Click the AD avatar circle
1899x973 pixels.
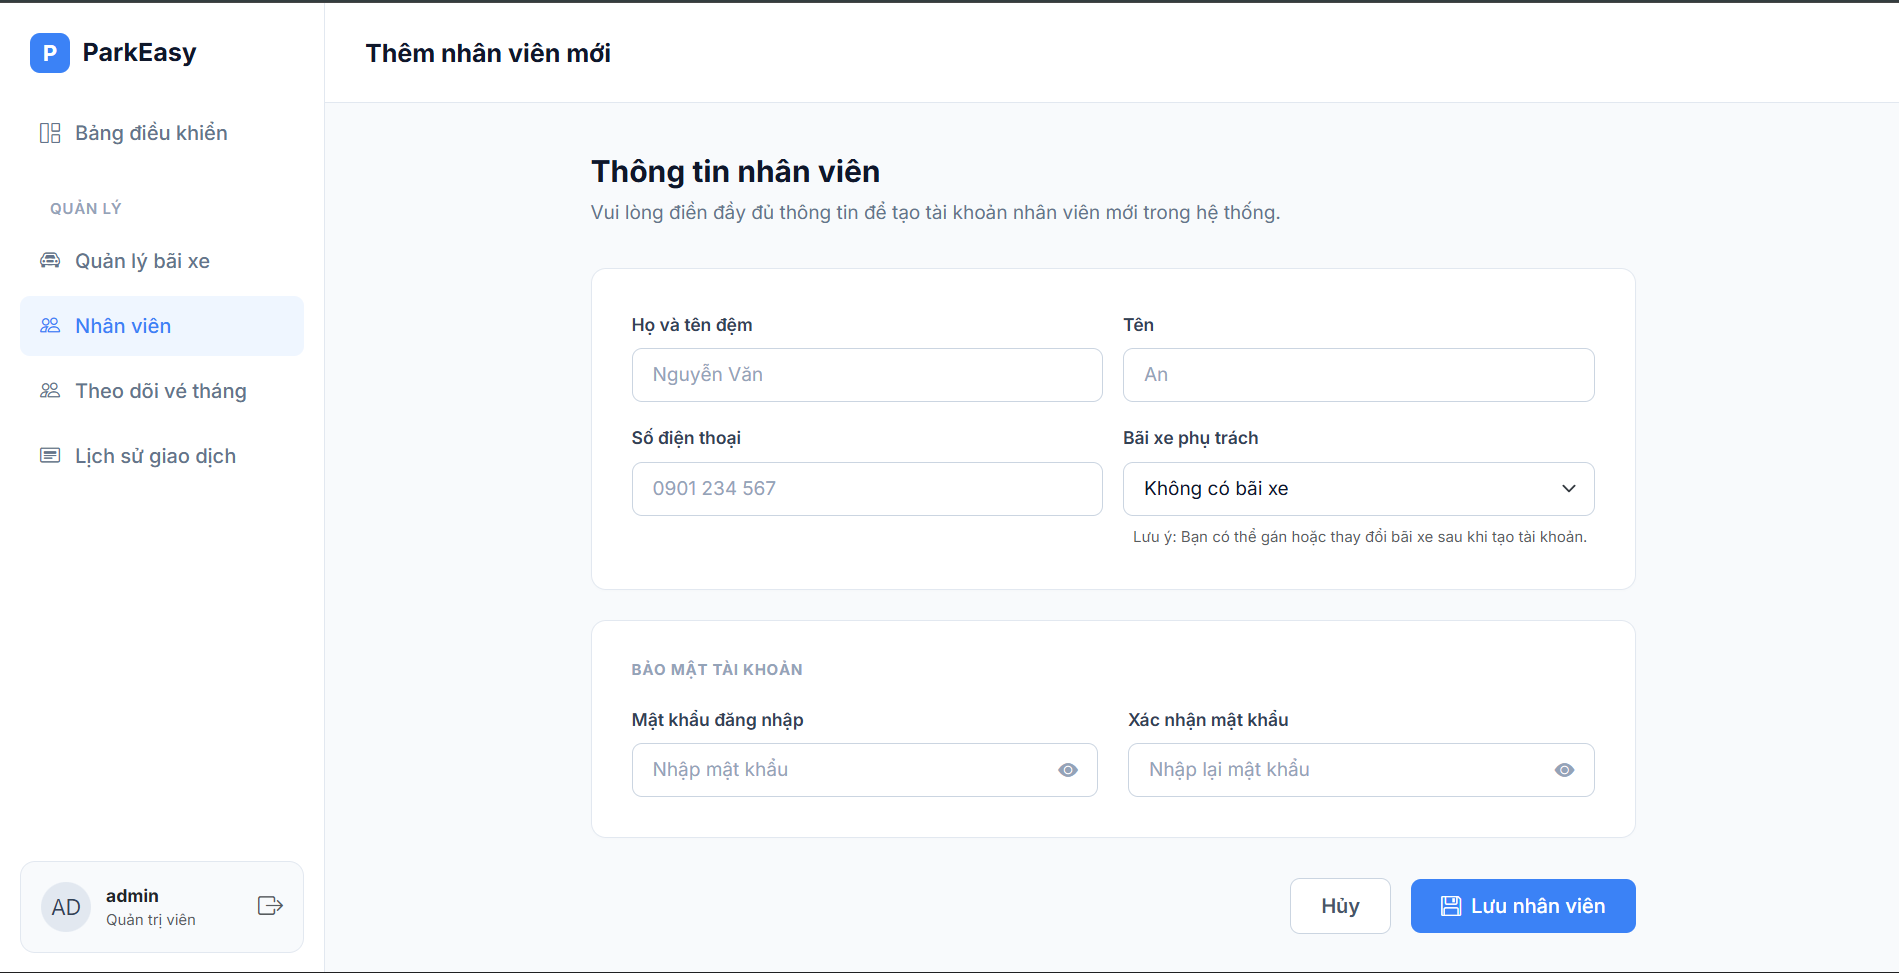click(x=66, y=907)
